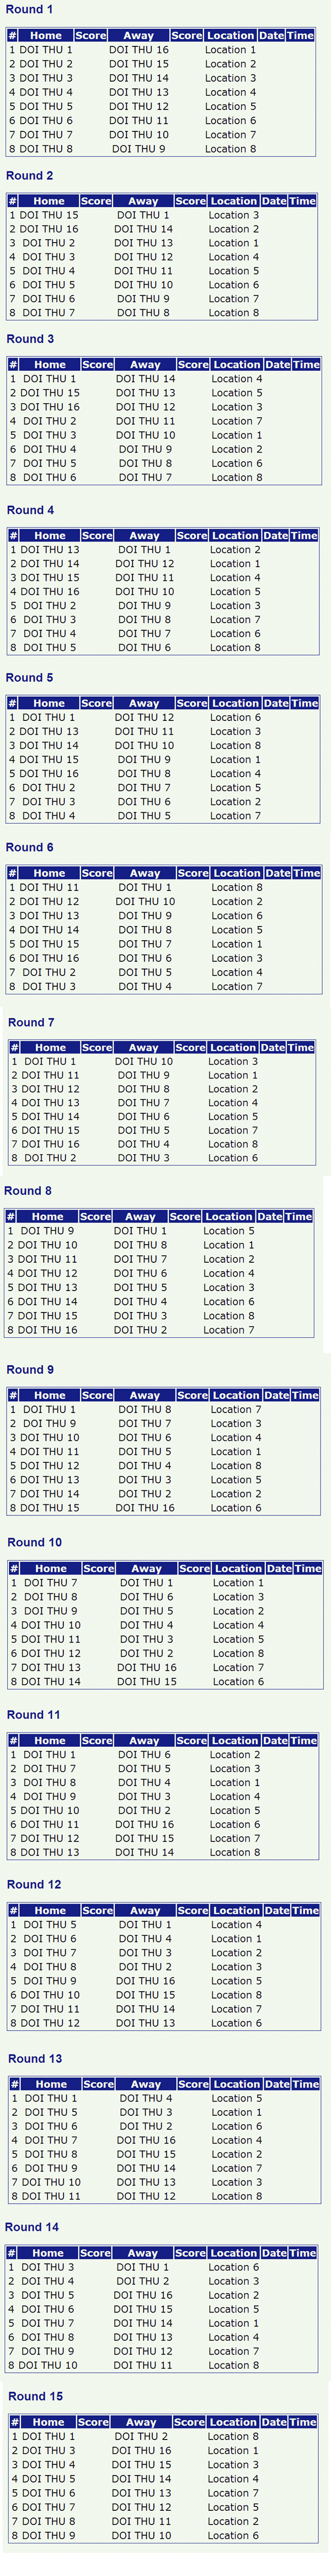Click the # column header in Round 8 table
The width and height of the screenshot is (331, 2576).
pos(11,1217)
